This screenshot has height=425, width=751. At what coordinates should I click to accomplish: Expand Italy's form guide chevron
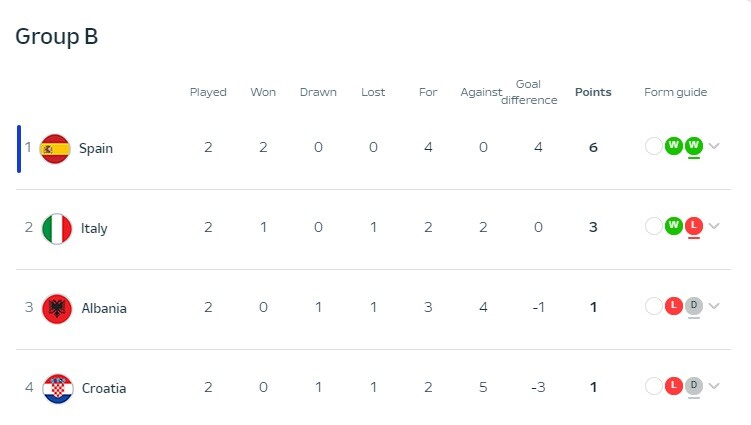tap(714, 226)
